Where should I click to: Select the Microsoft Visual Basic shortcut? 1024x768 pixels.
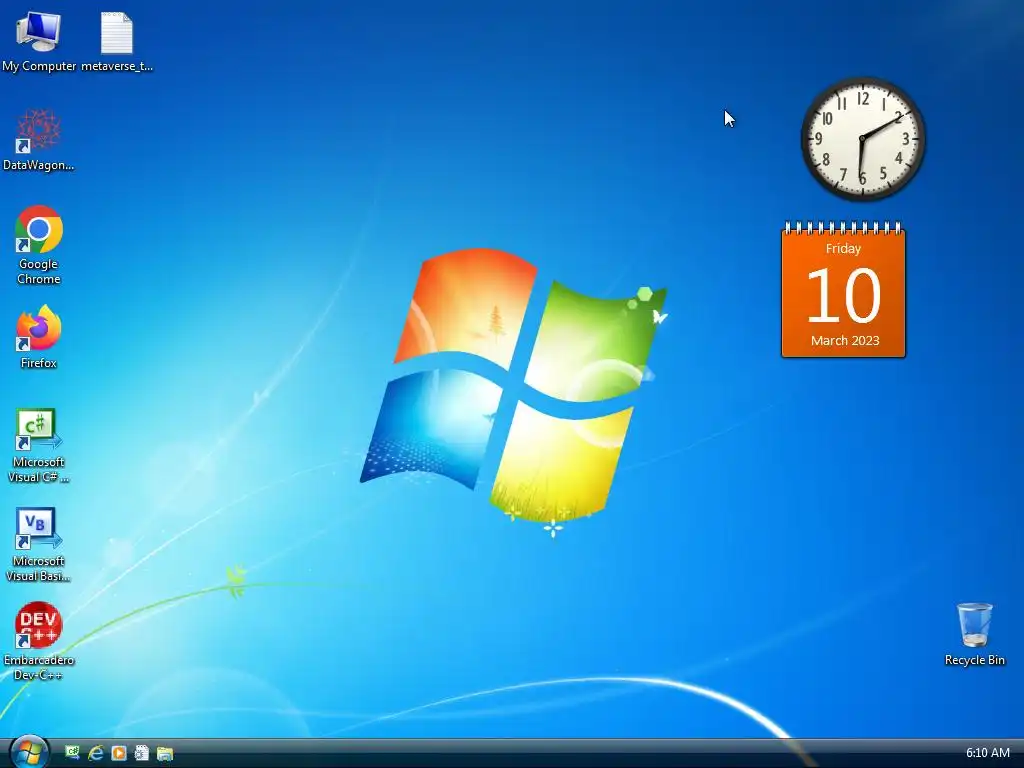(39, 545)
